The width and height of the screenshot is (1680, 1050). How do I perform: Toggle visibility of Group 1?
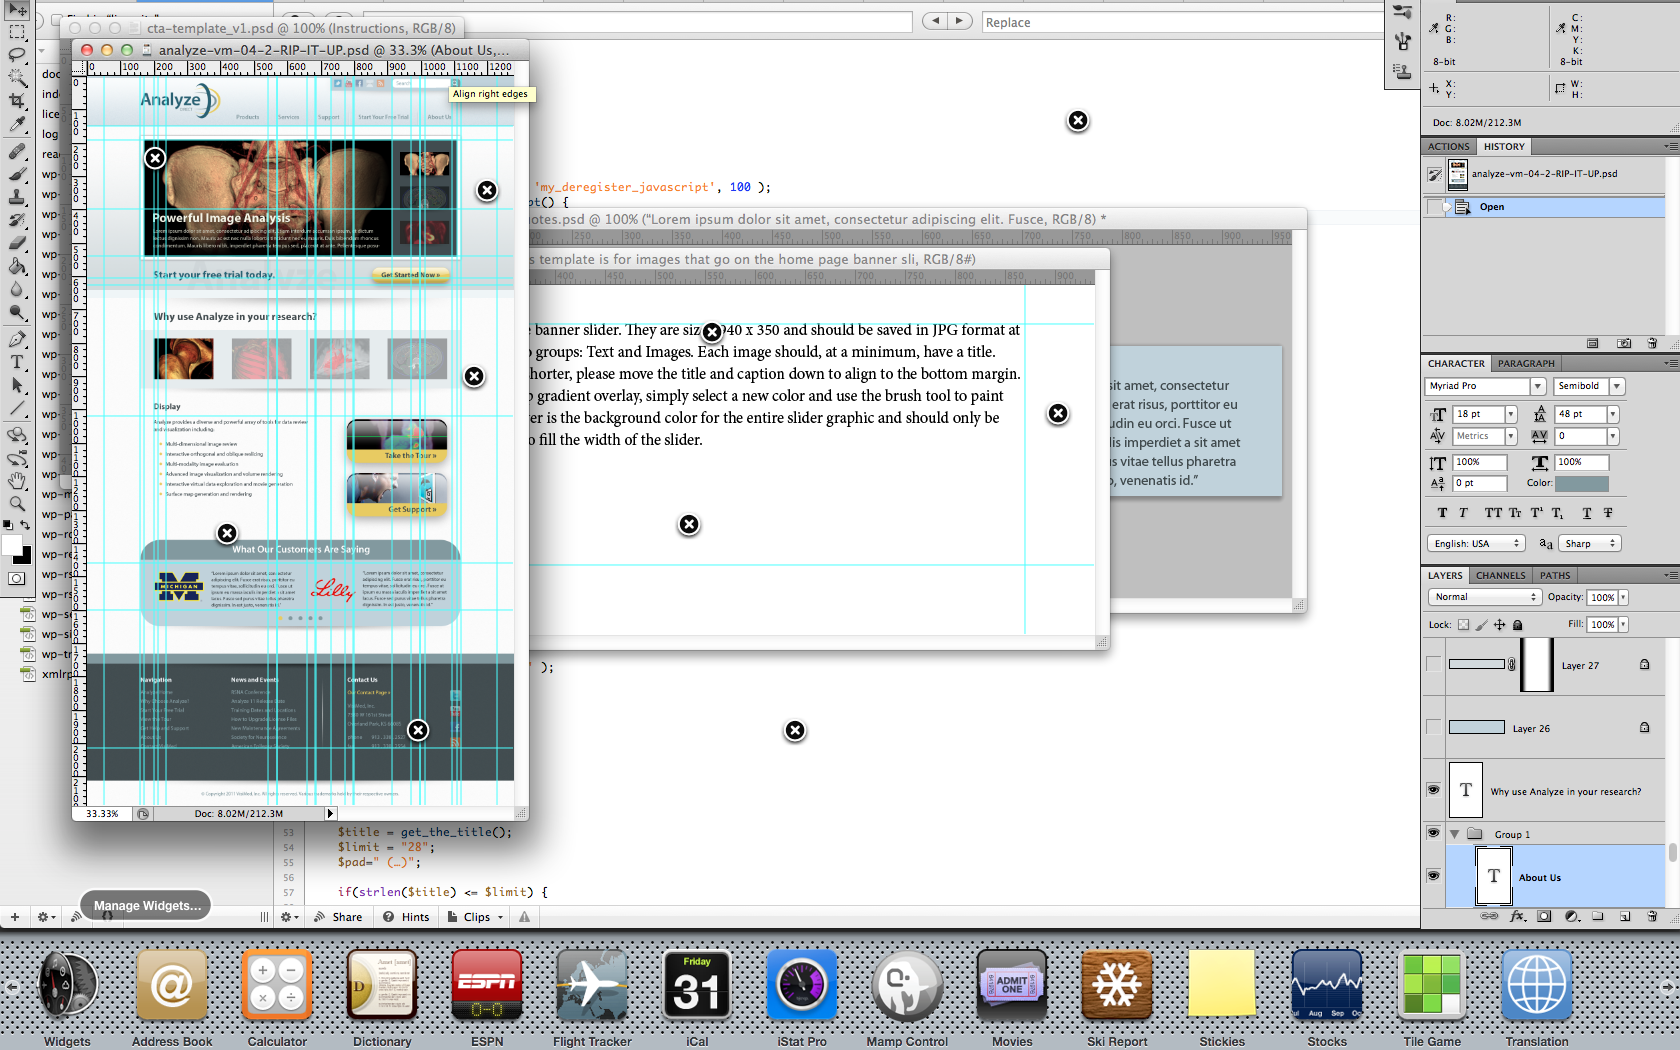tap(1433, 833)
